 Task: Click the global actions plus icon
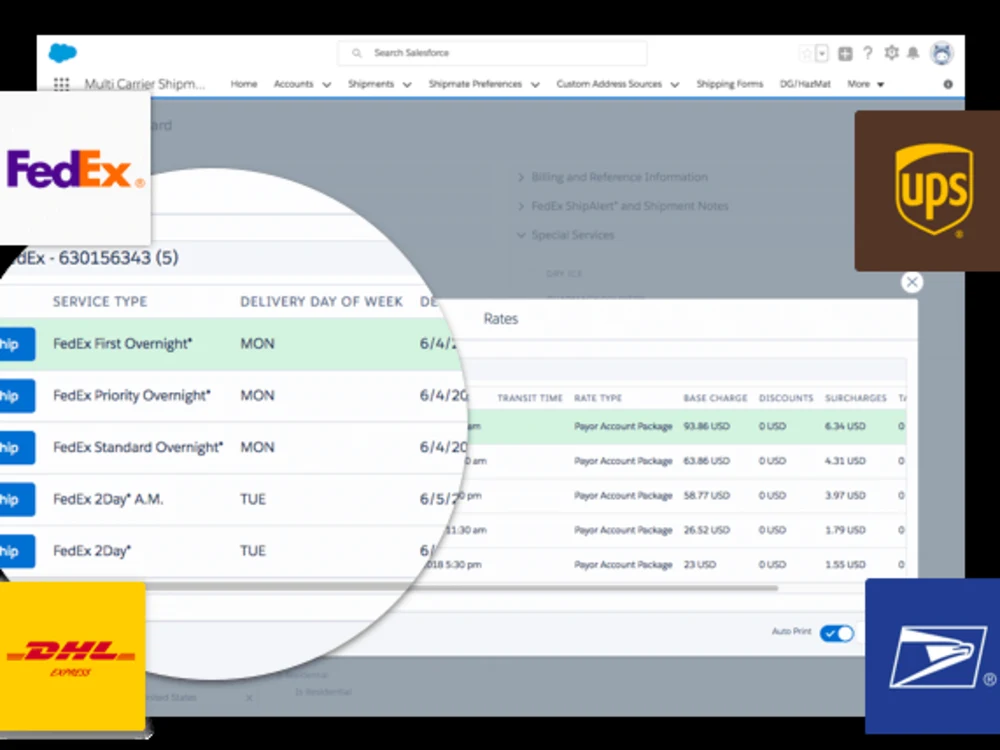point(845,54)
